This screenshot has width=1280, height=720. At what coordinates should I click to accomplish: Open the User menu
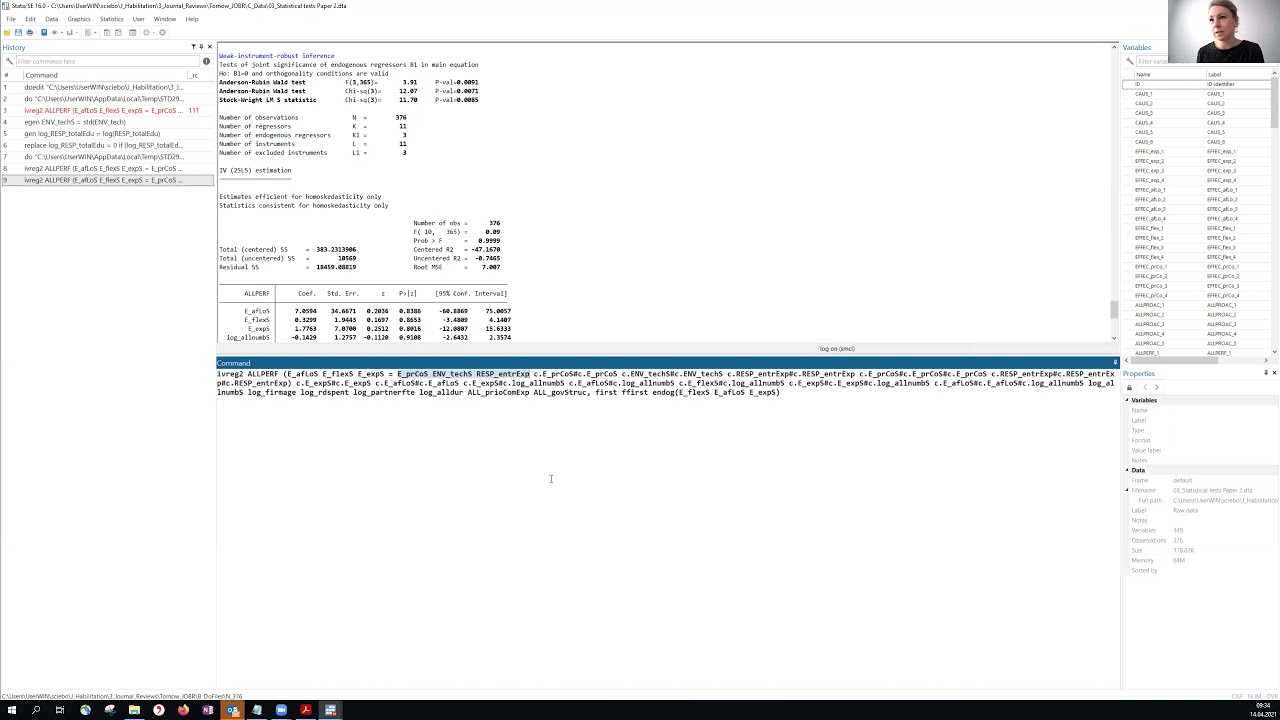pos(138,19)
